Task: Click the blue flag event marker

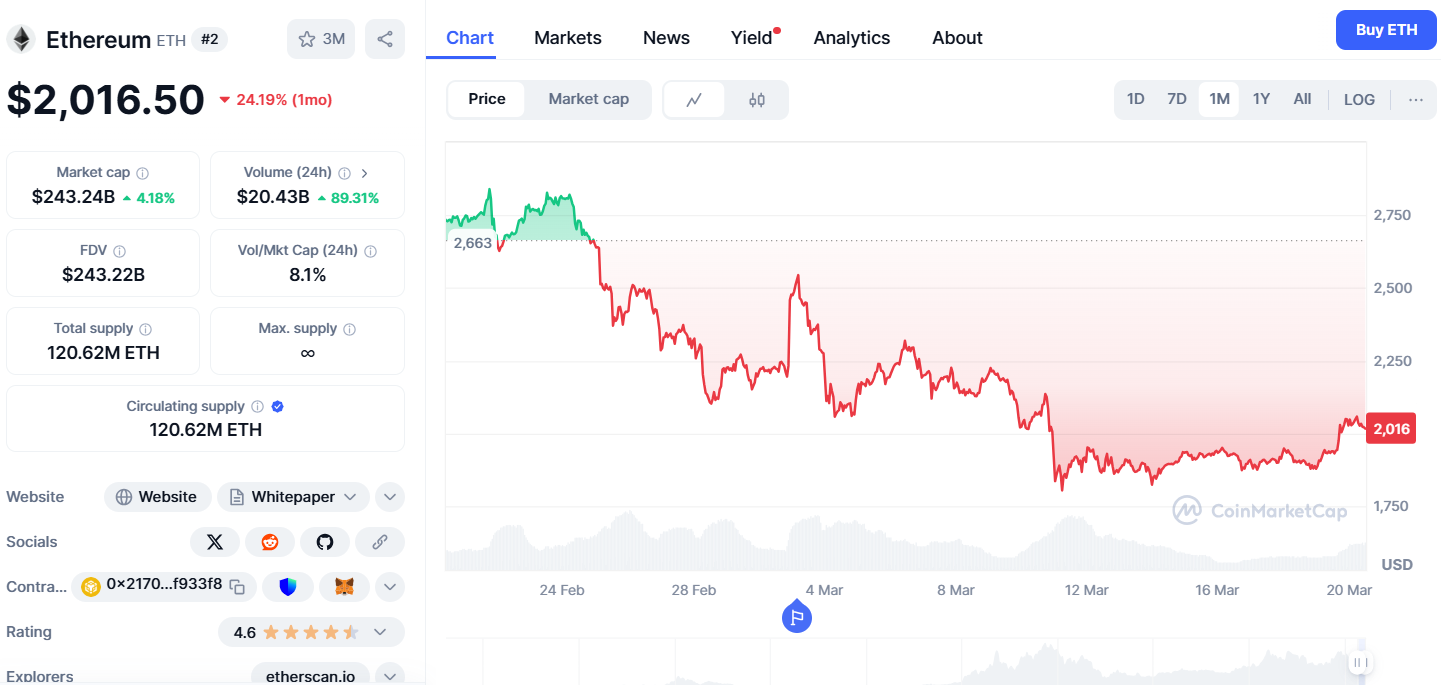Action: [x=796, y=617]
